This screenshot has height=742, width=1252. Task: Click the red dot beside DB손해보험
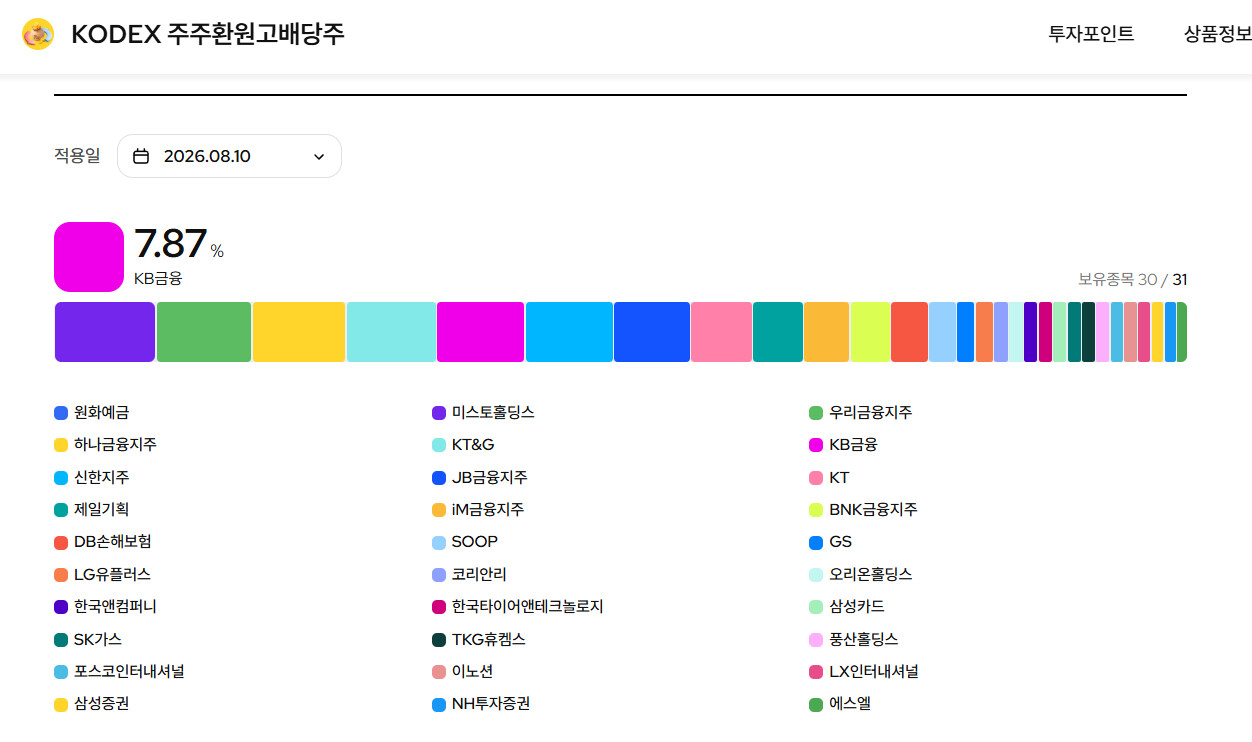point(61,542)
